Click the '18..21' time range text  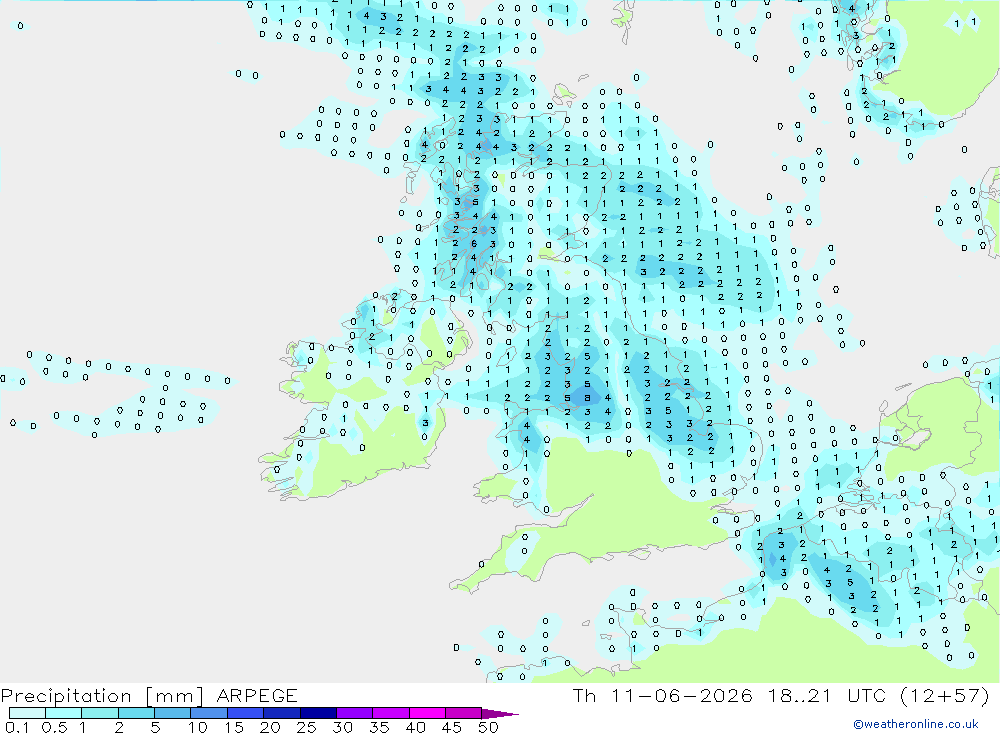pyautogui.click(x=800, y=695)
